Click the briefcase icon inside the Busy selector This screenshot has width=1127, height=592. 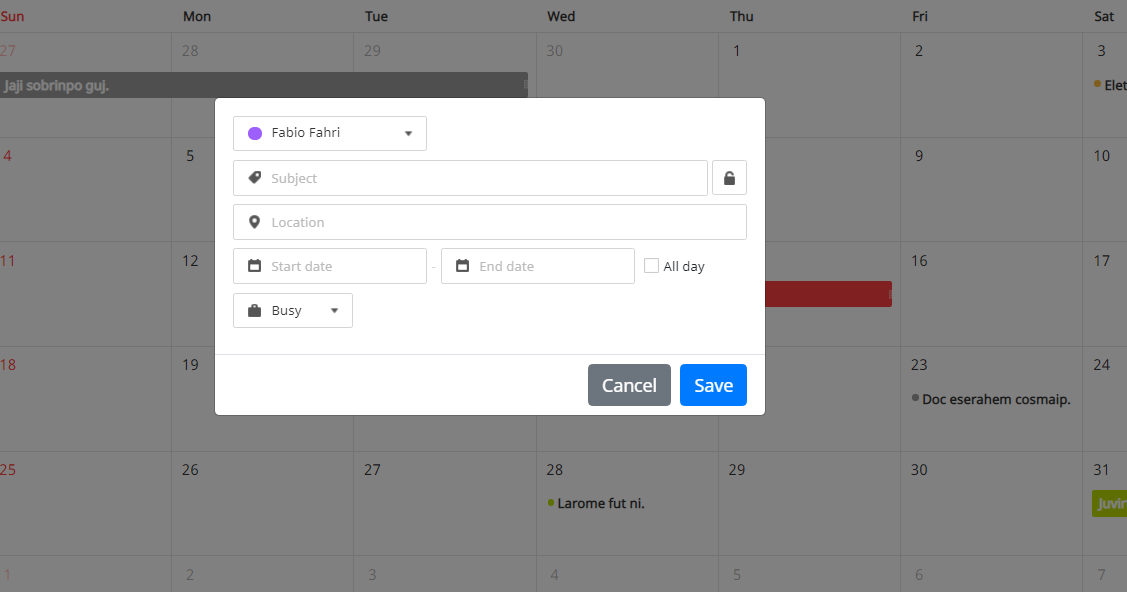[x=253, y=310]
